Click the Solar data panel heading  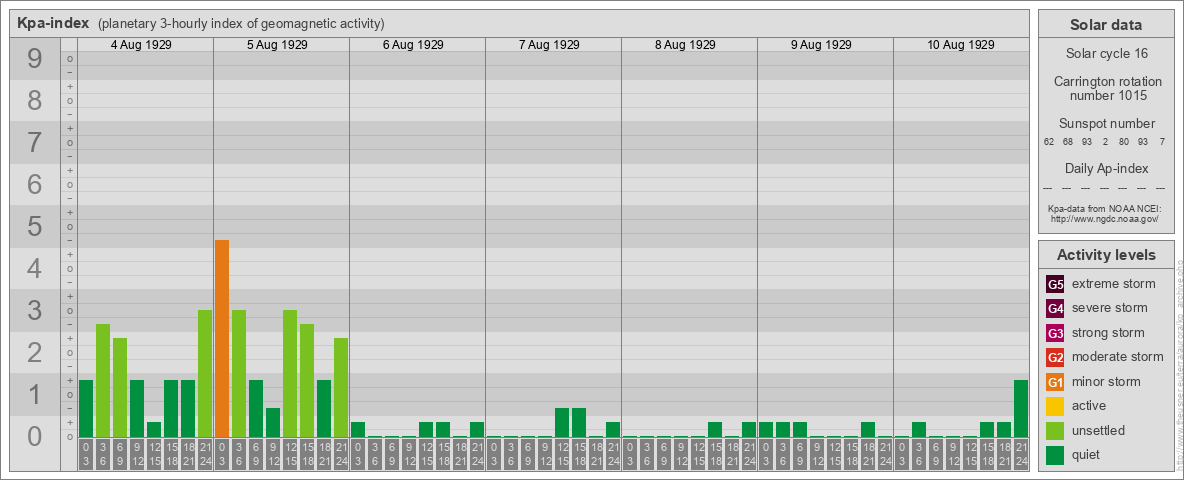(1106, 25)
